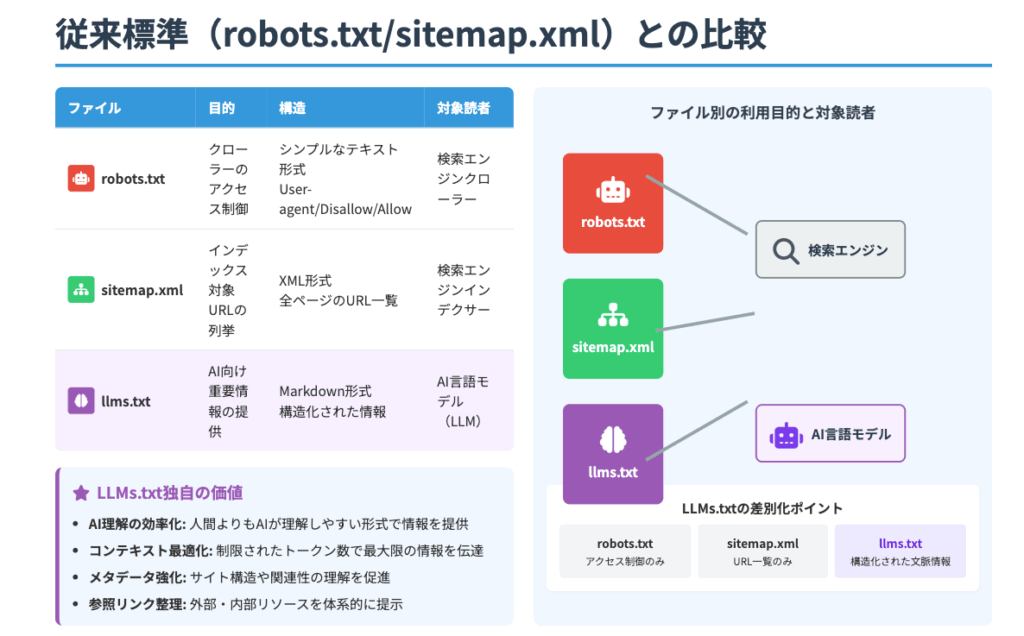Select the red robots.txt robot icon in table
Screen dimensions: 1024x636
pos(80,178)
